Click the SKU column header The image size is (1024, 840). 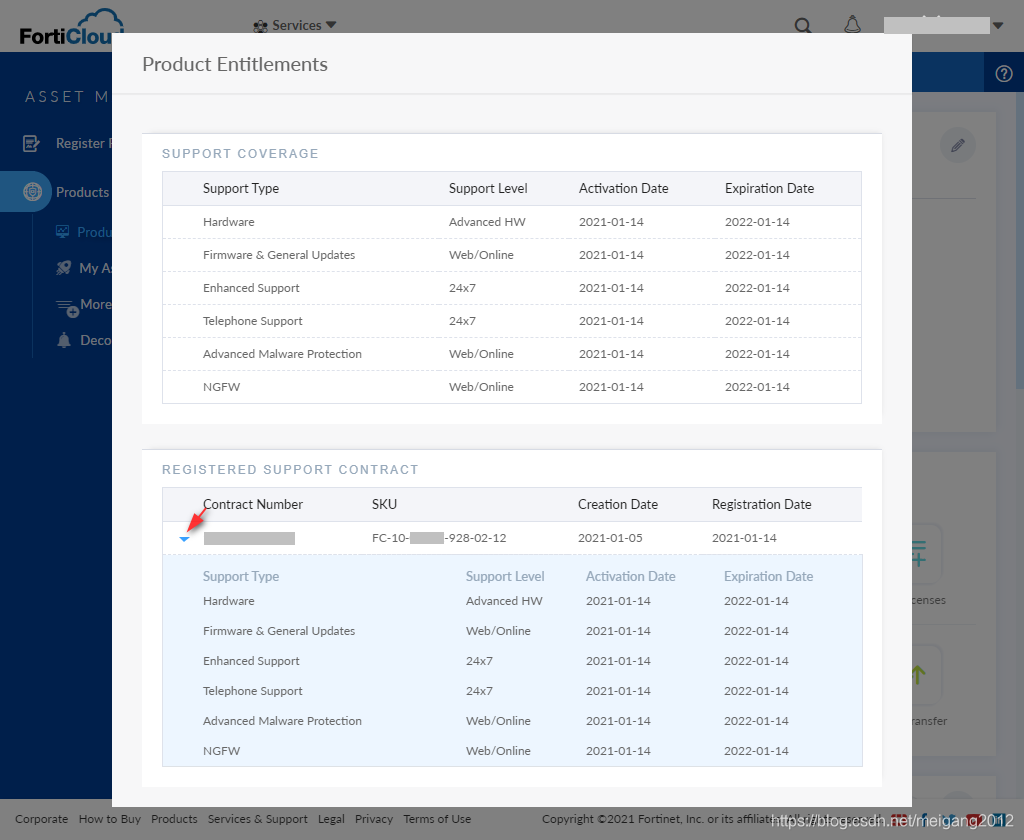[384, 504]
